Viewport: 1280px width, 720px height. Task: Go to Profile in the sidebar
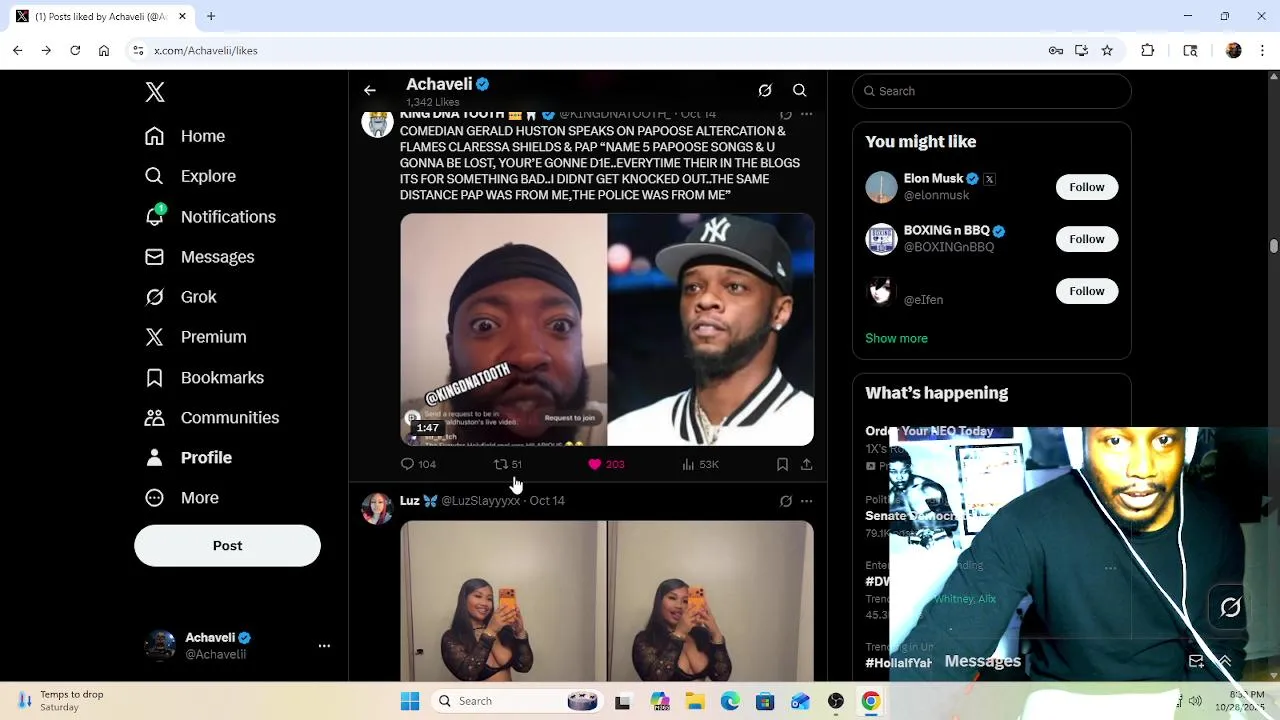coord(189,457)
